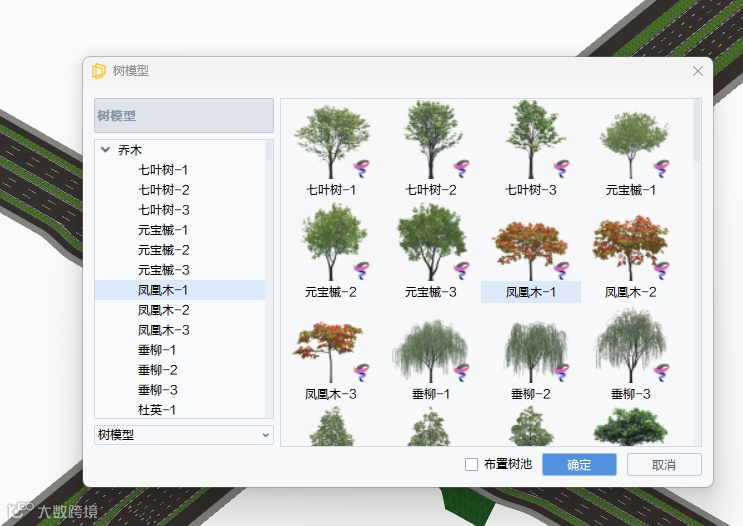
Task: Select the 凤凰木-2 tree thumbnail
Action: point(631,248)
